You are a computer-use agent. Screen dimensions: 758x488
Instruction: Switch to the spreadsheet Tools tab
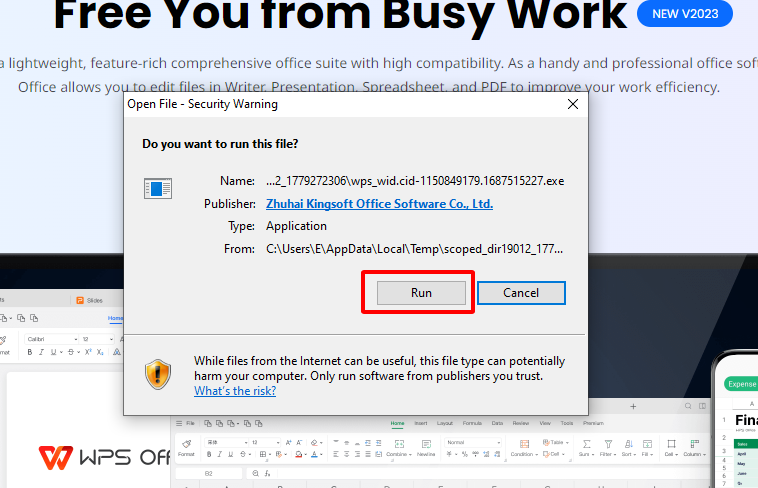tap(567, 423)
